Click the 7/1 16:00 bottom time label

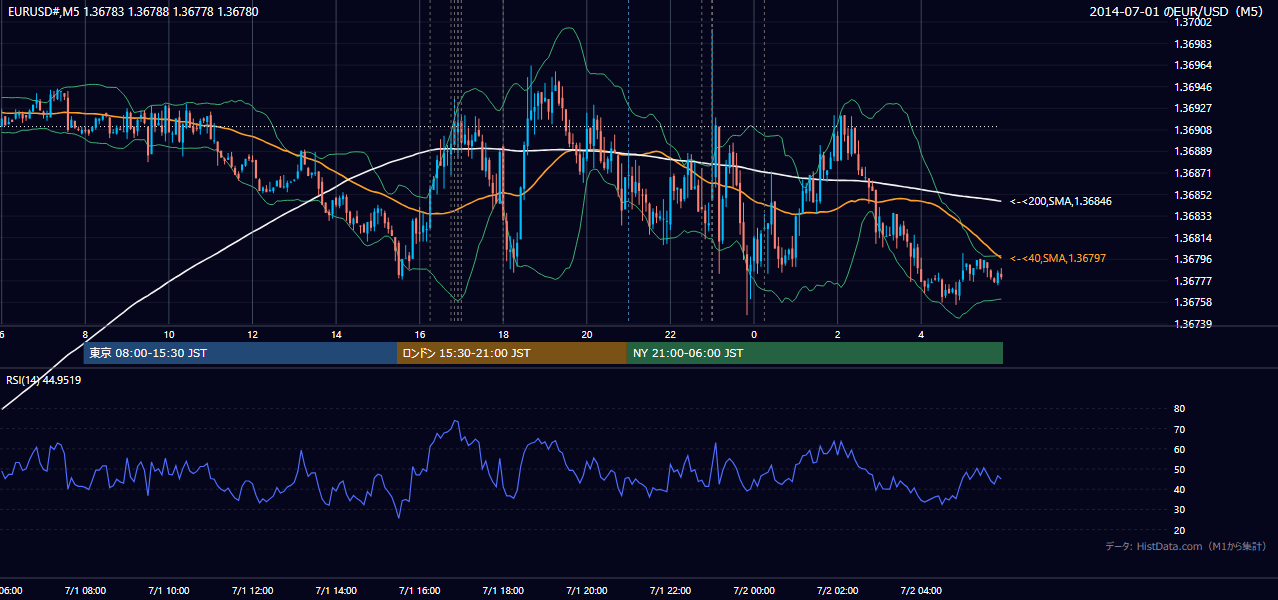pyautogui.click(x=420, y=591)
